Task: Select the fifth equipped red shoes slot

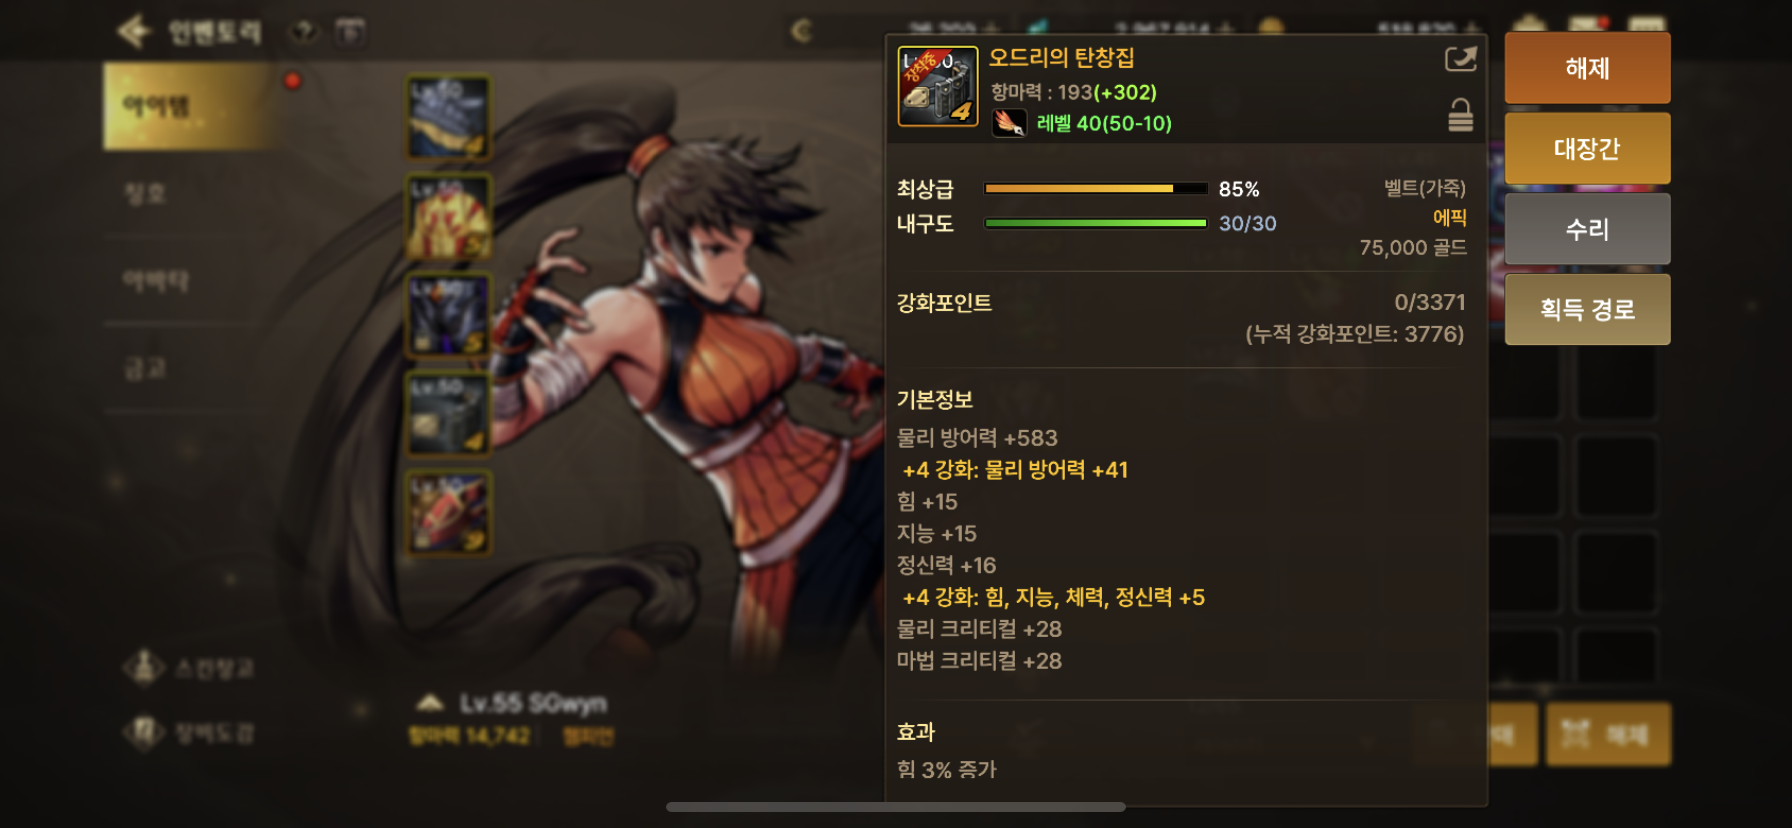Action: tap(449, 512)
